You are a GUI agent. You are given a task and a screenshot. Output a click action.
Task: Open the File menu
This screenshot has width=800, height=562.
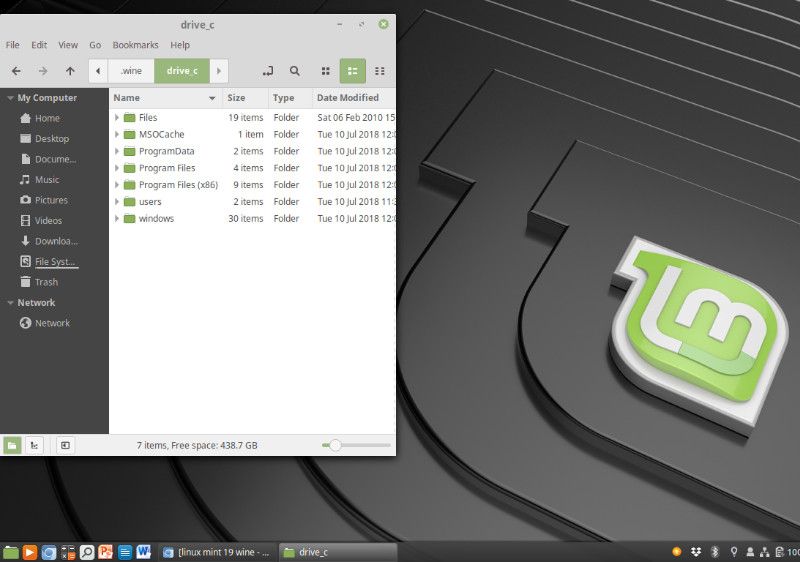click(13, 45)
